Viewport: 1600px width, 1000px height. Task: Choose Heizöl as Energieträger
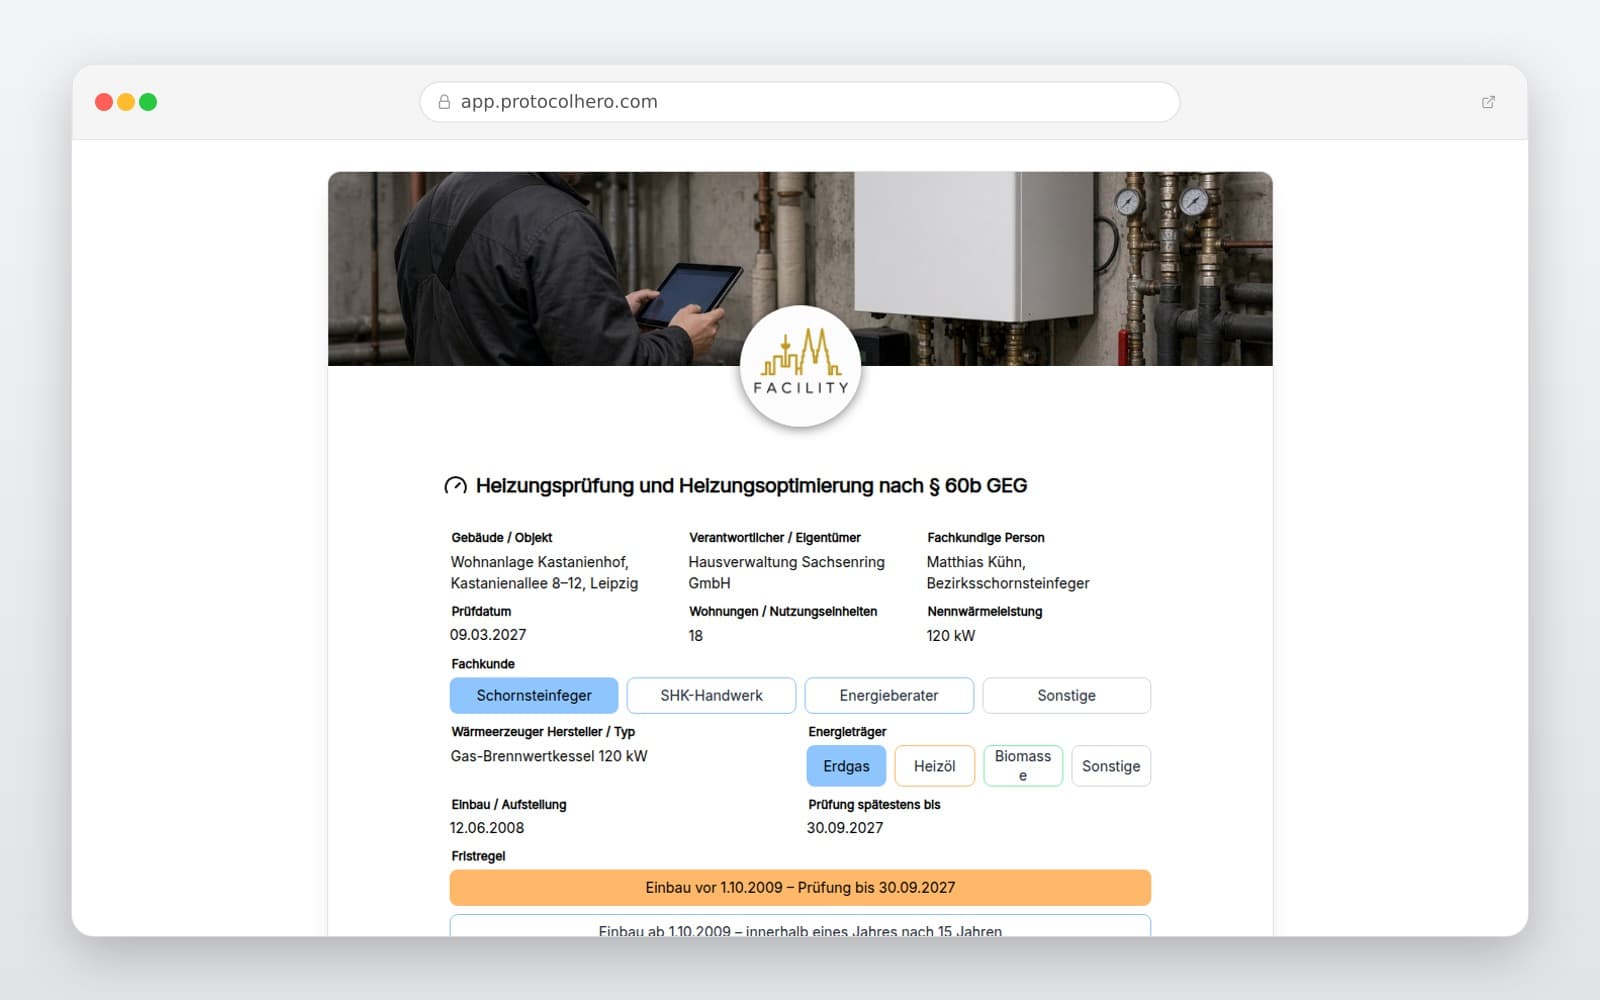[x=934, y=766]
